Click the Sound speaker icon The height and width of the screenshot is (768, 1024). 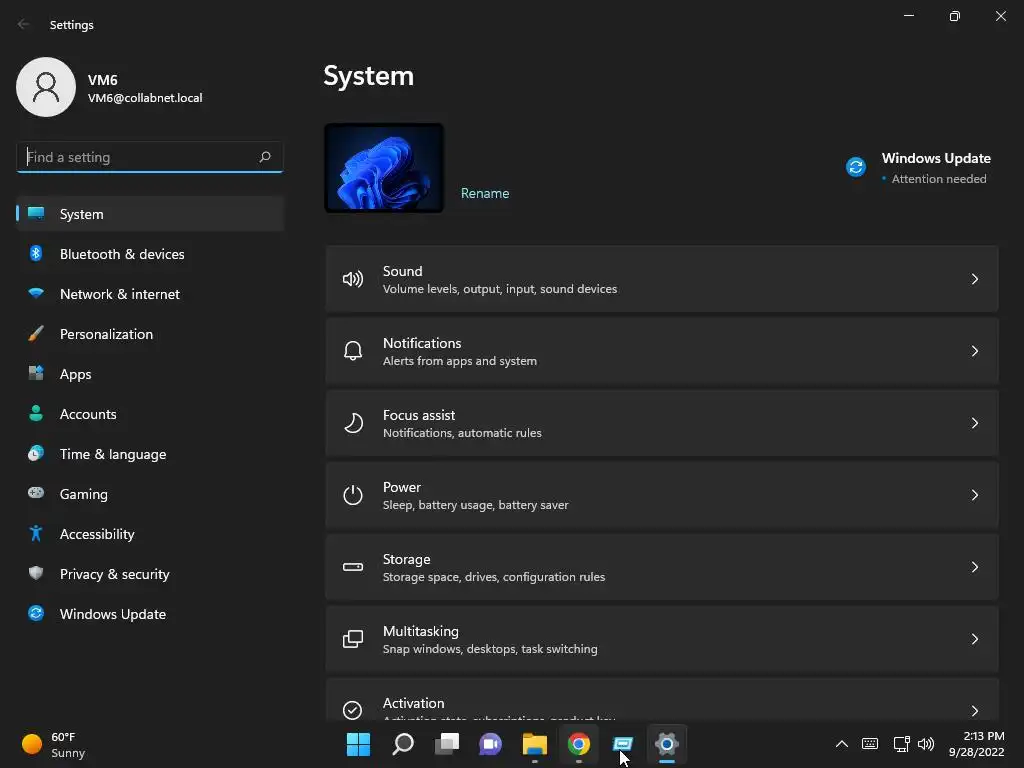353,280
